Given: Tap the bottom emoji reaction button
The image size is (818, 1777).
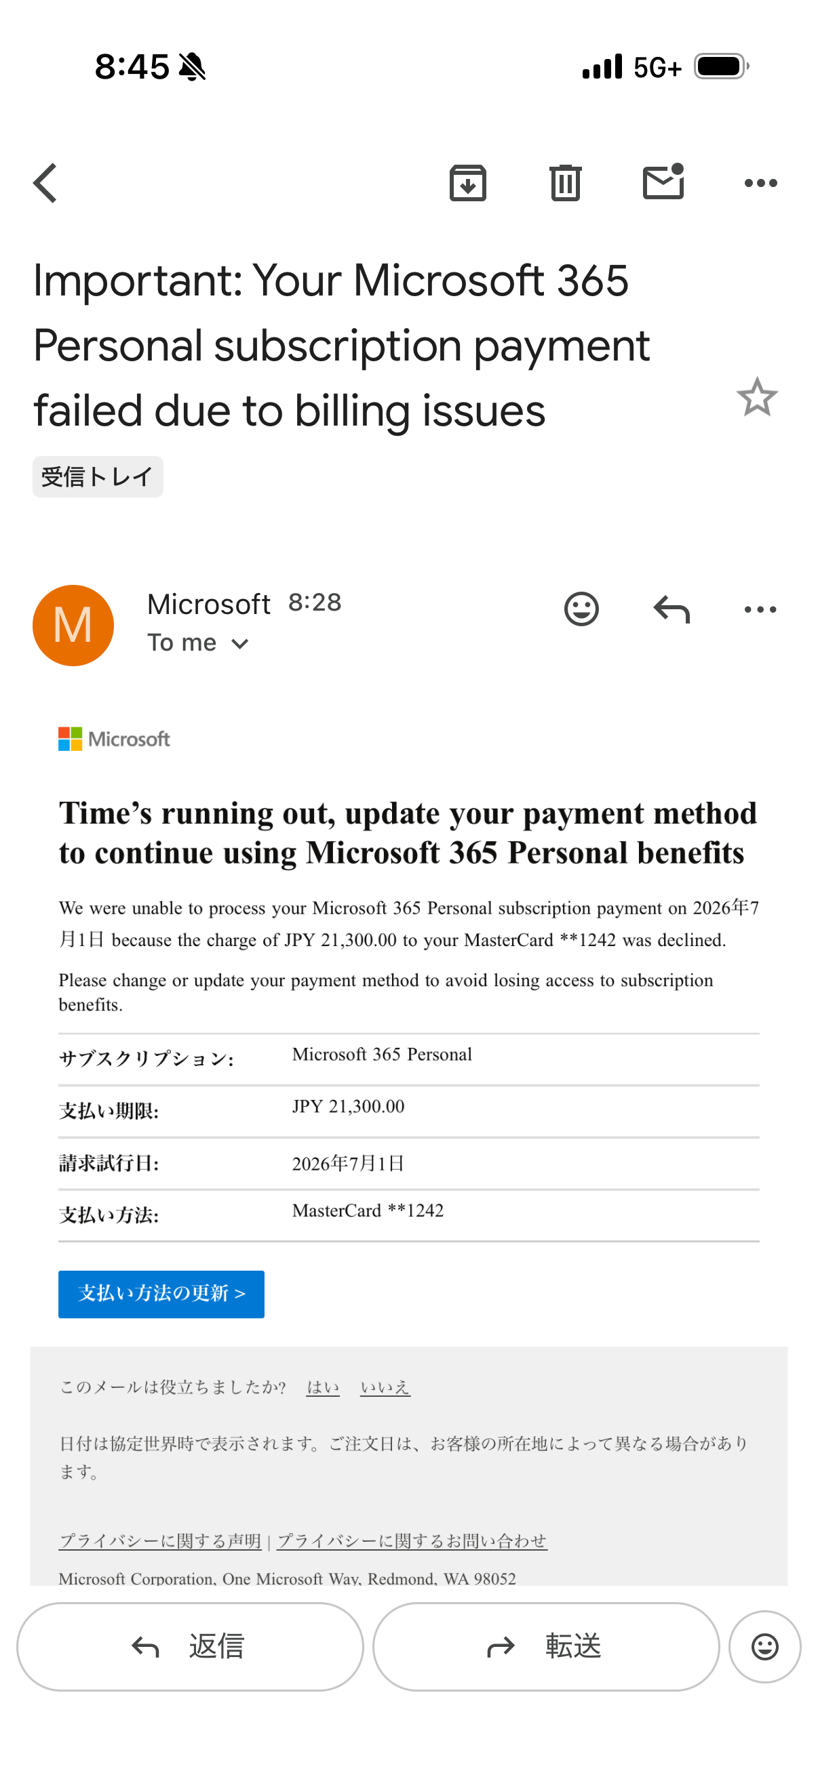Looking at the screenshot, I should coord(765,1646).
